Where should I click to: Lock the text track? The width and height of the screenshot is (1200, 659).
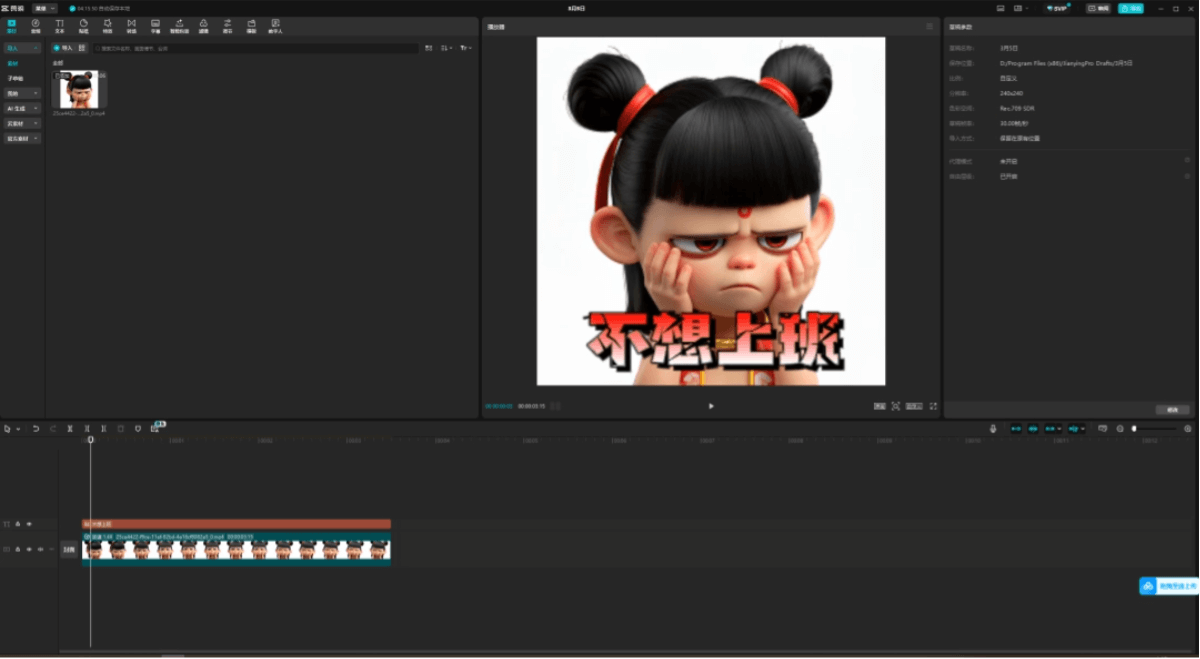pyautogui.click(x=18, y=524)
